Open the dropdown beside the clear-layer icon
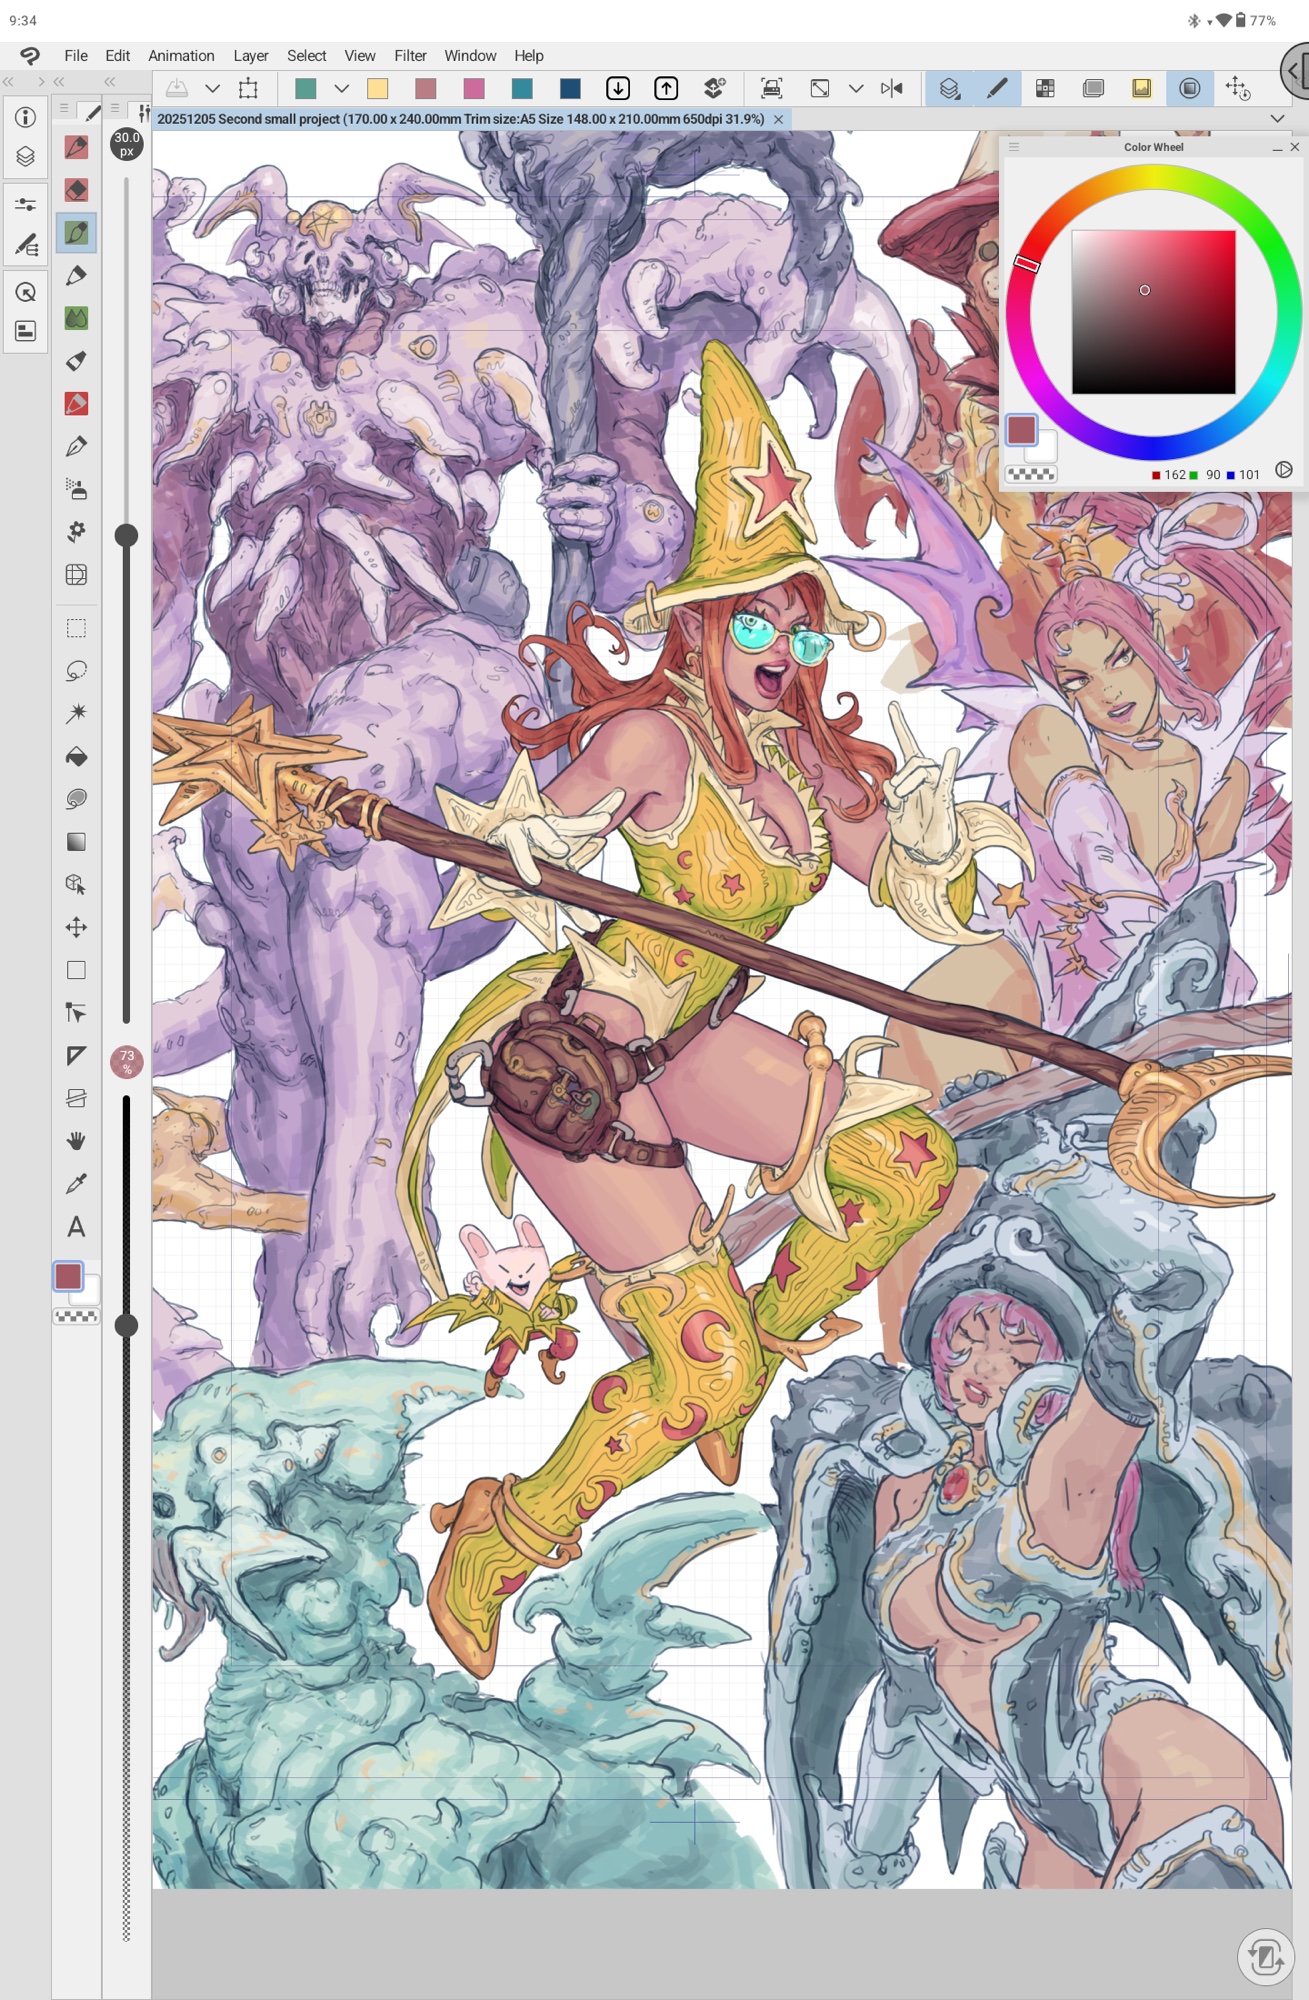Image resolution: width=1309 pixels, height=2000 pixels. point(212,89)
